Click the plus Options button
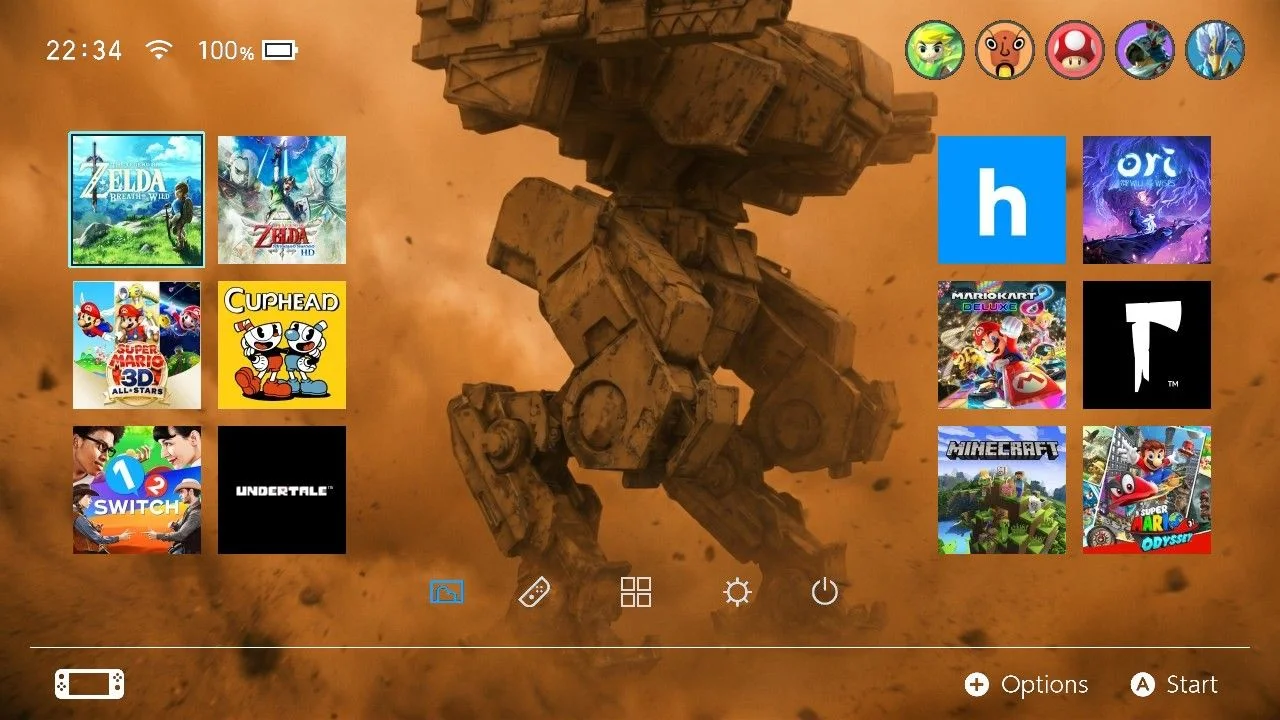The width and height of the screenshot is (1280, 720). pos(1026,685)
